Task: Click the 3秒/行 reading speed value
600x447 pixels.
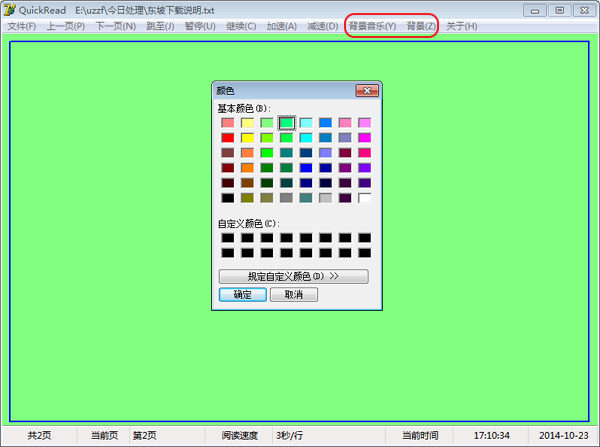Action: pos(289,436)
